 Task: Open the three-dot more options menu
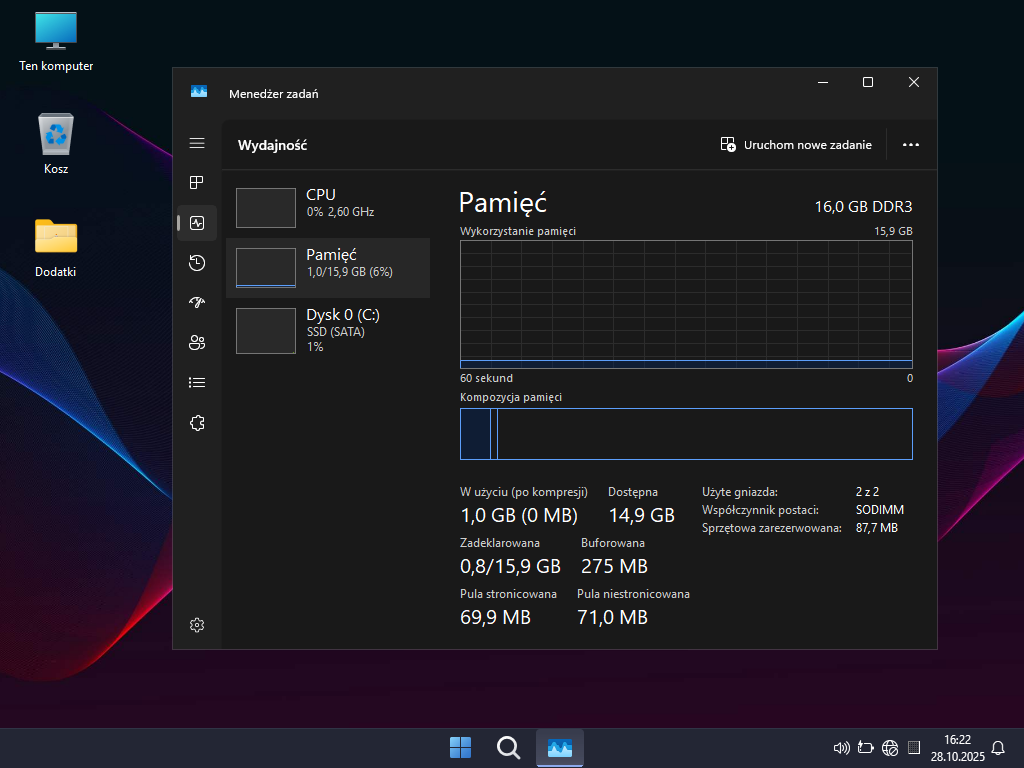tap(910, 145)
